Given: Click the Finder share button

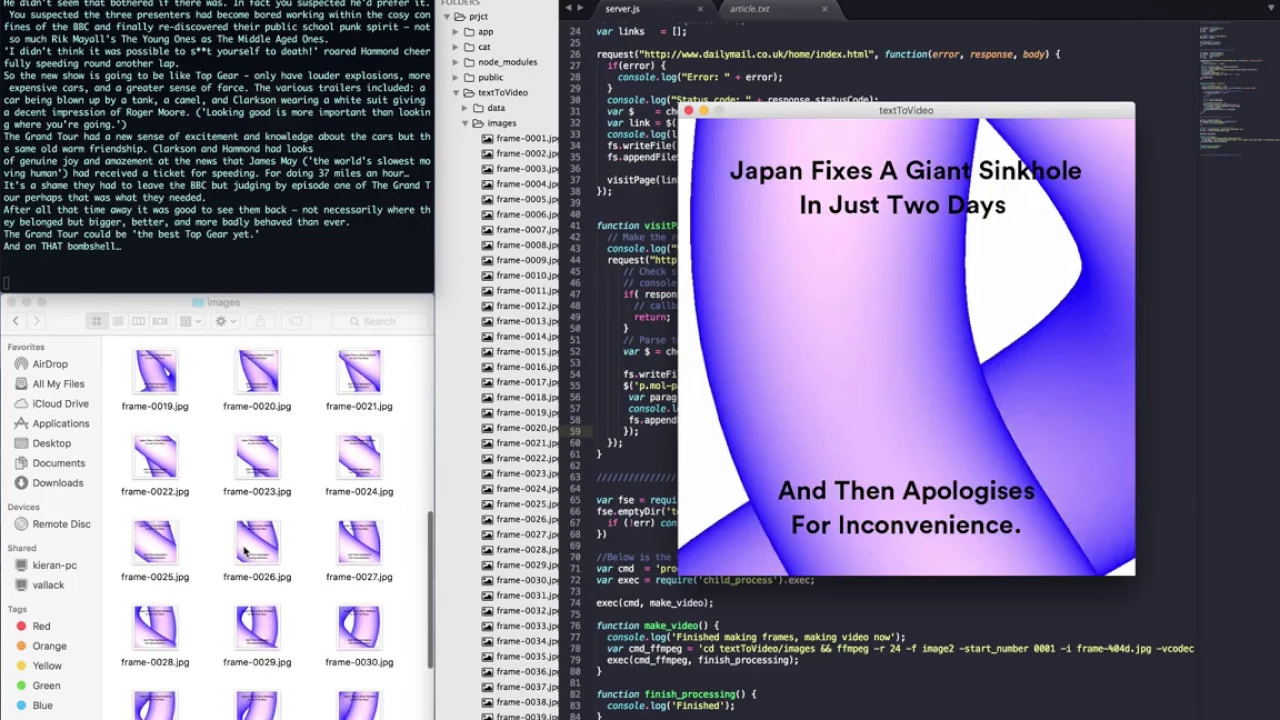Looking at the screenshot, I should [x=260, y=321].
